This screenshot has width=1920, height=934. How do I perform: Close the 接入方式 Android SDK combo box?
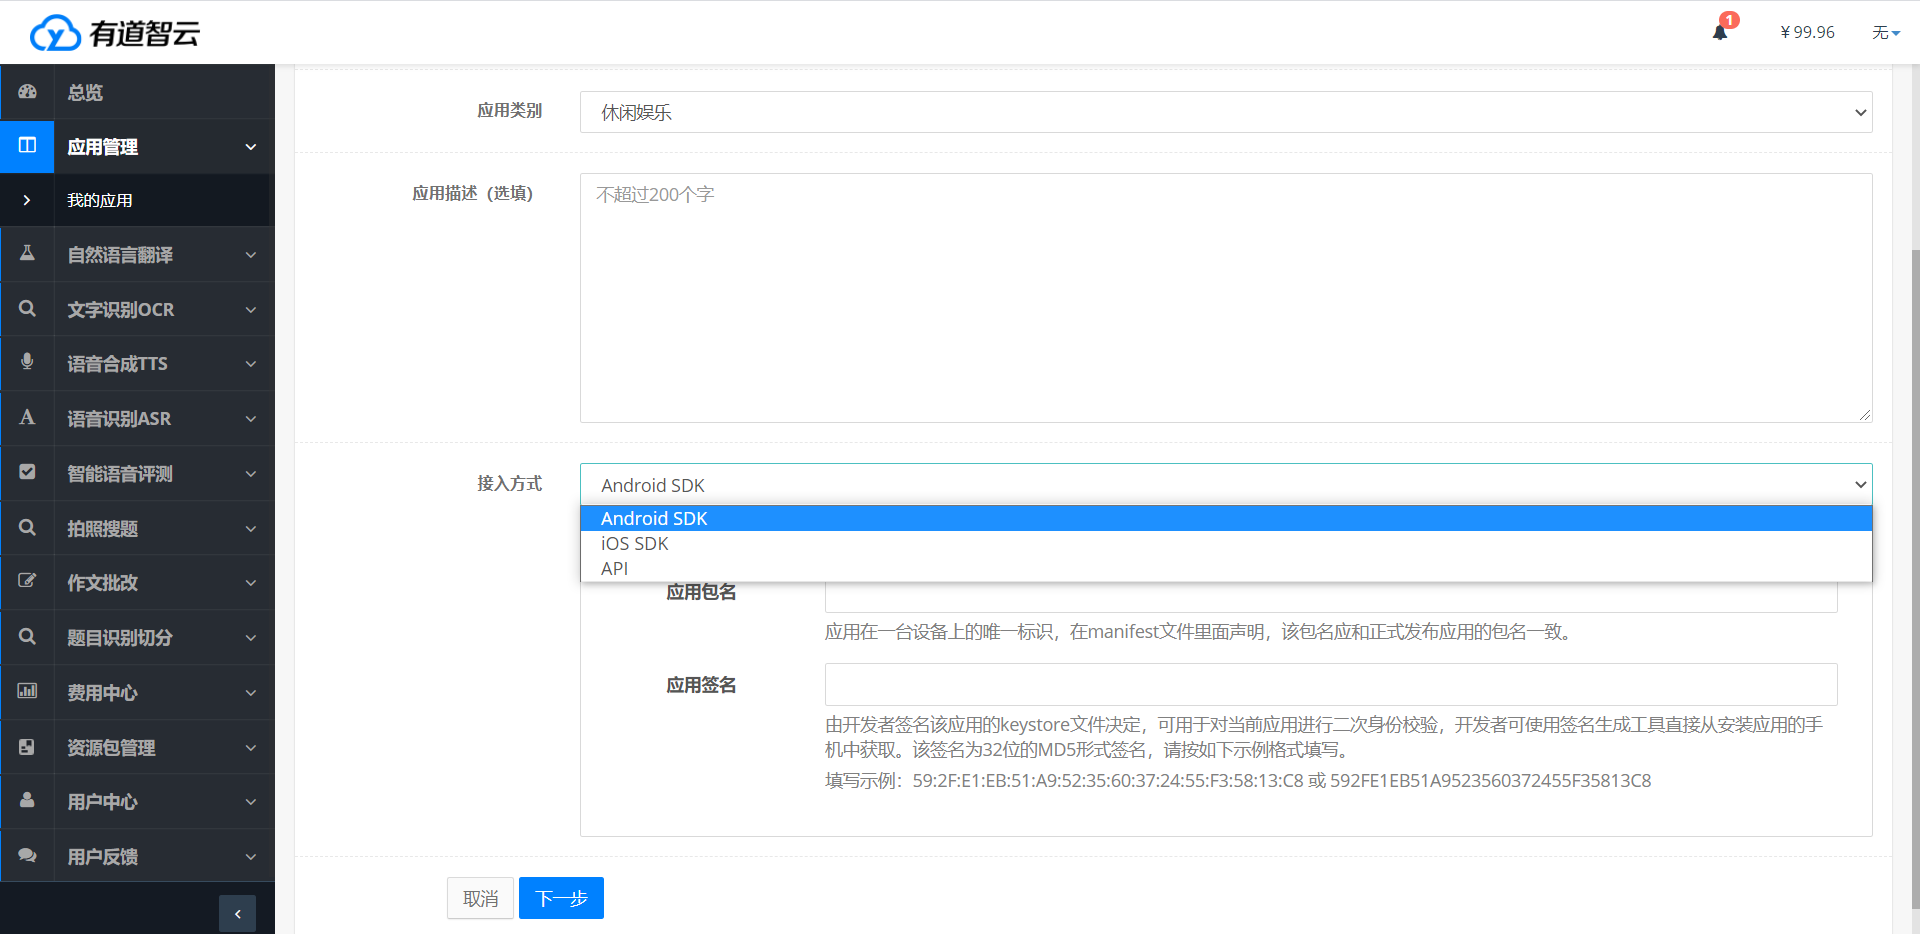1226,484
